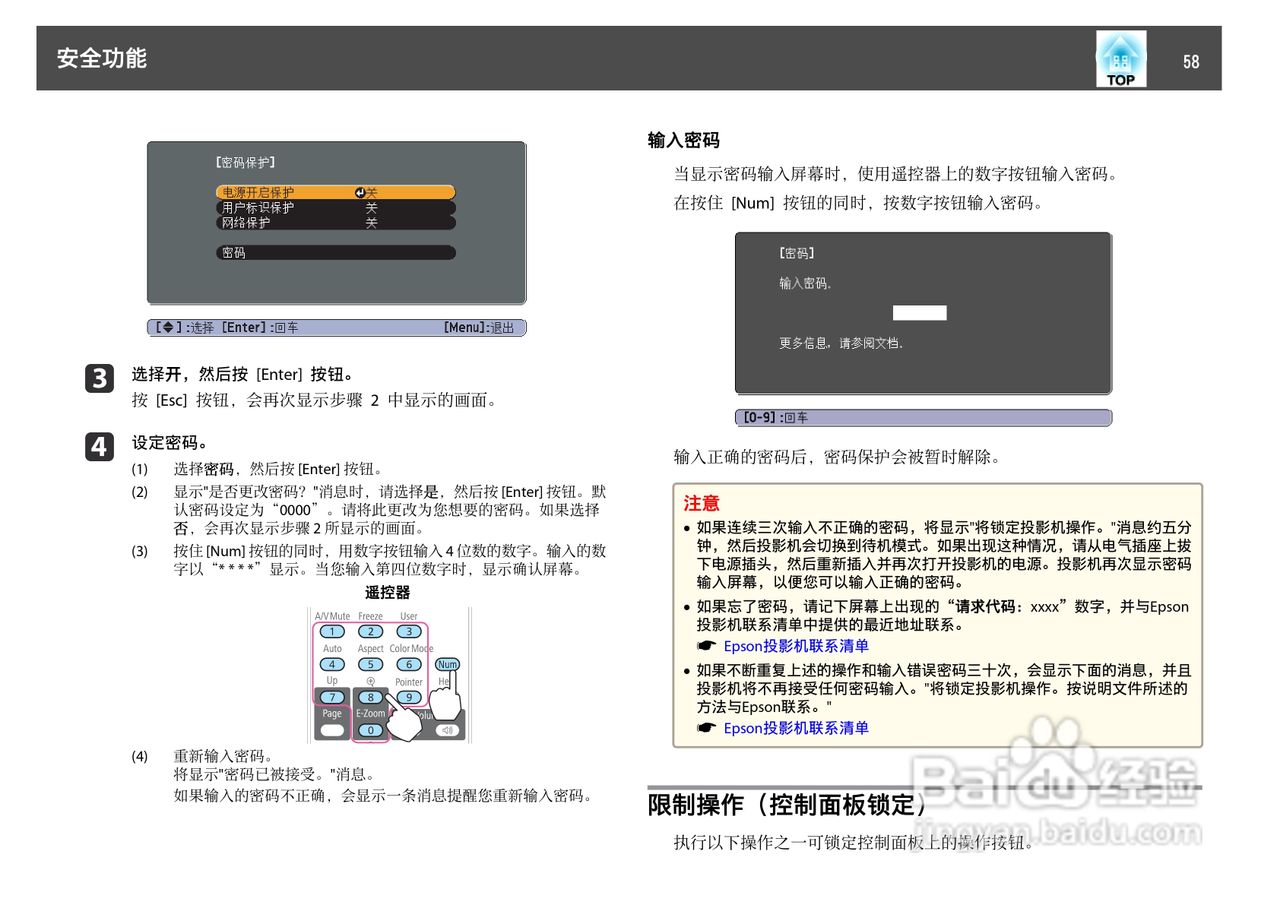Click the [Enter]:回车 hint below the menu
Viewport: 1280px width, 905px height.
click(x=259, y=328)
